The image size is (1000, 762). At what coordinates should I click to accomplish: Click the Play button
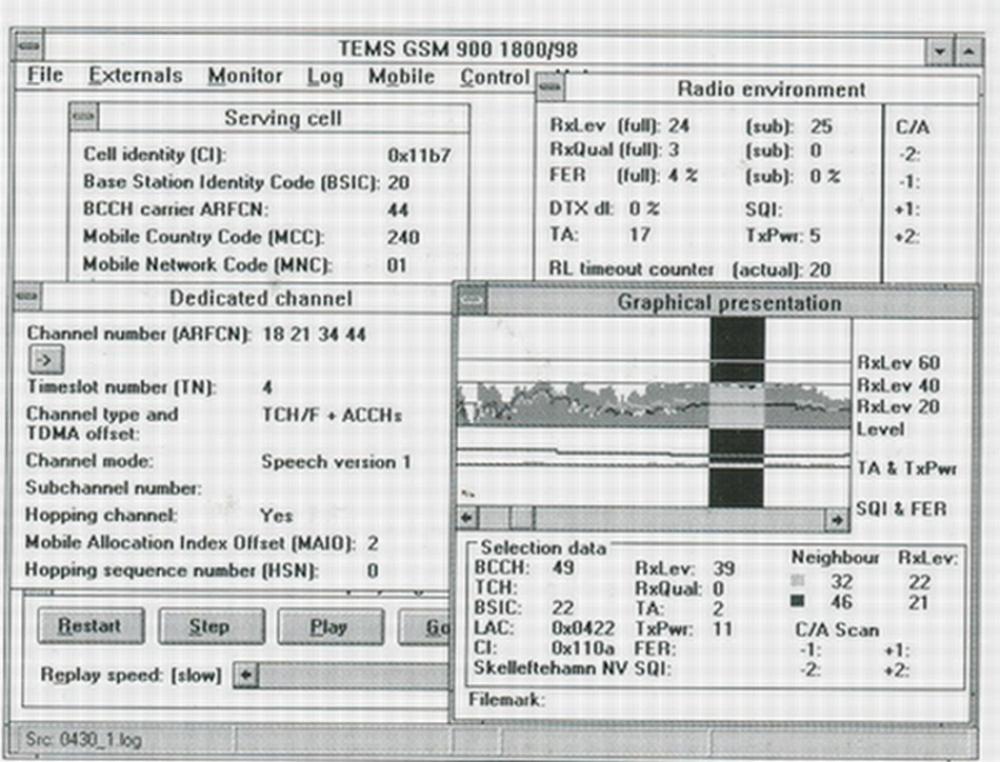point(330,627)
